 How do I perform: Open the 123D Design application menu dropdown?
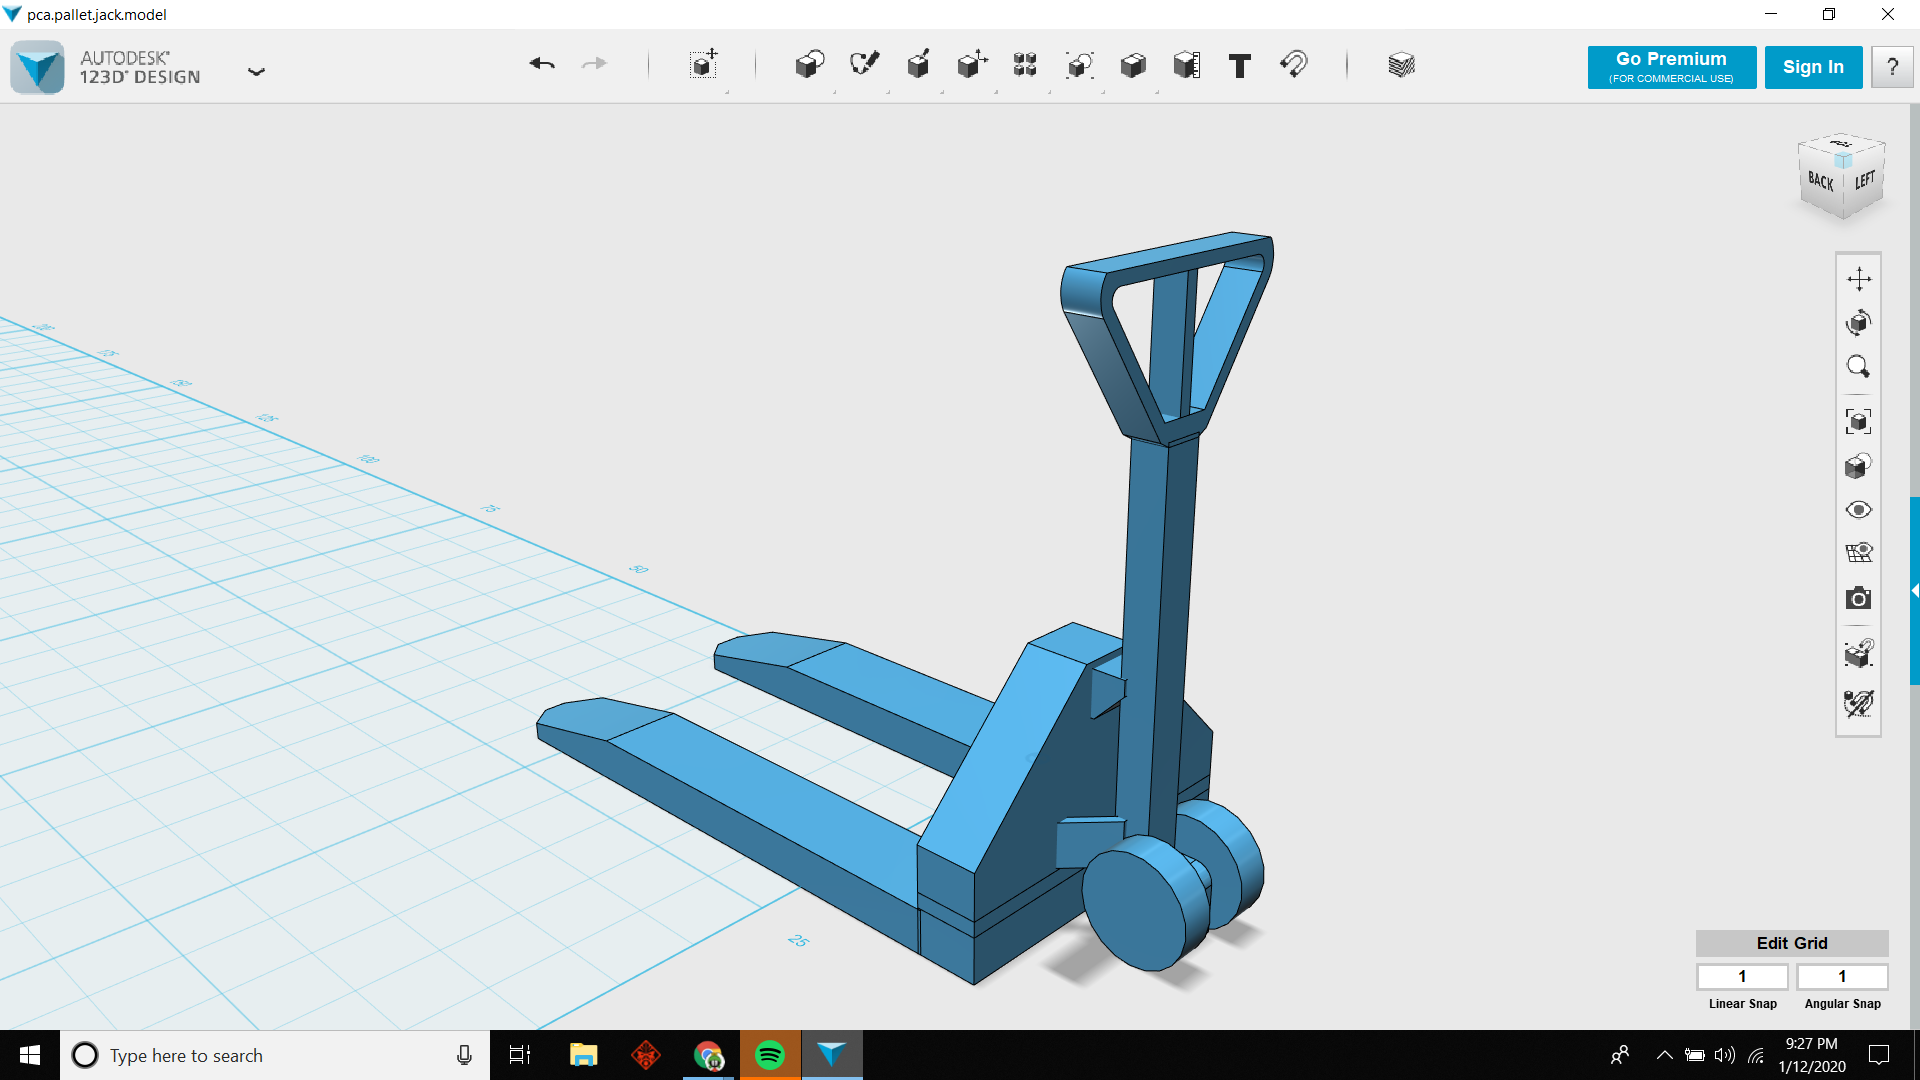coord(256,71)
